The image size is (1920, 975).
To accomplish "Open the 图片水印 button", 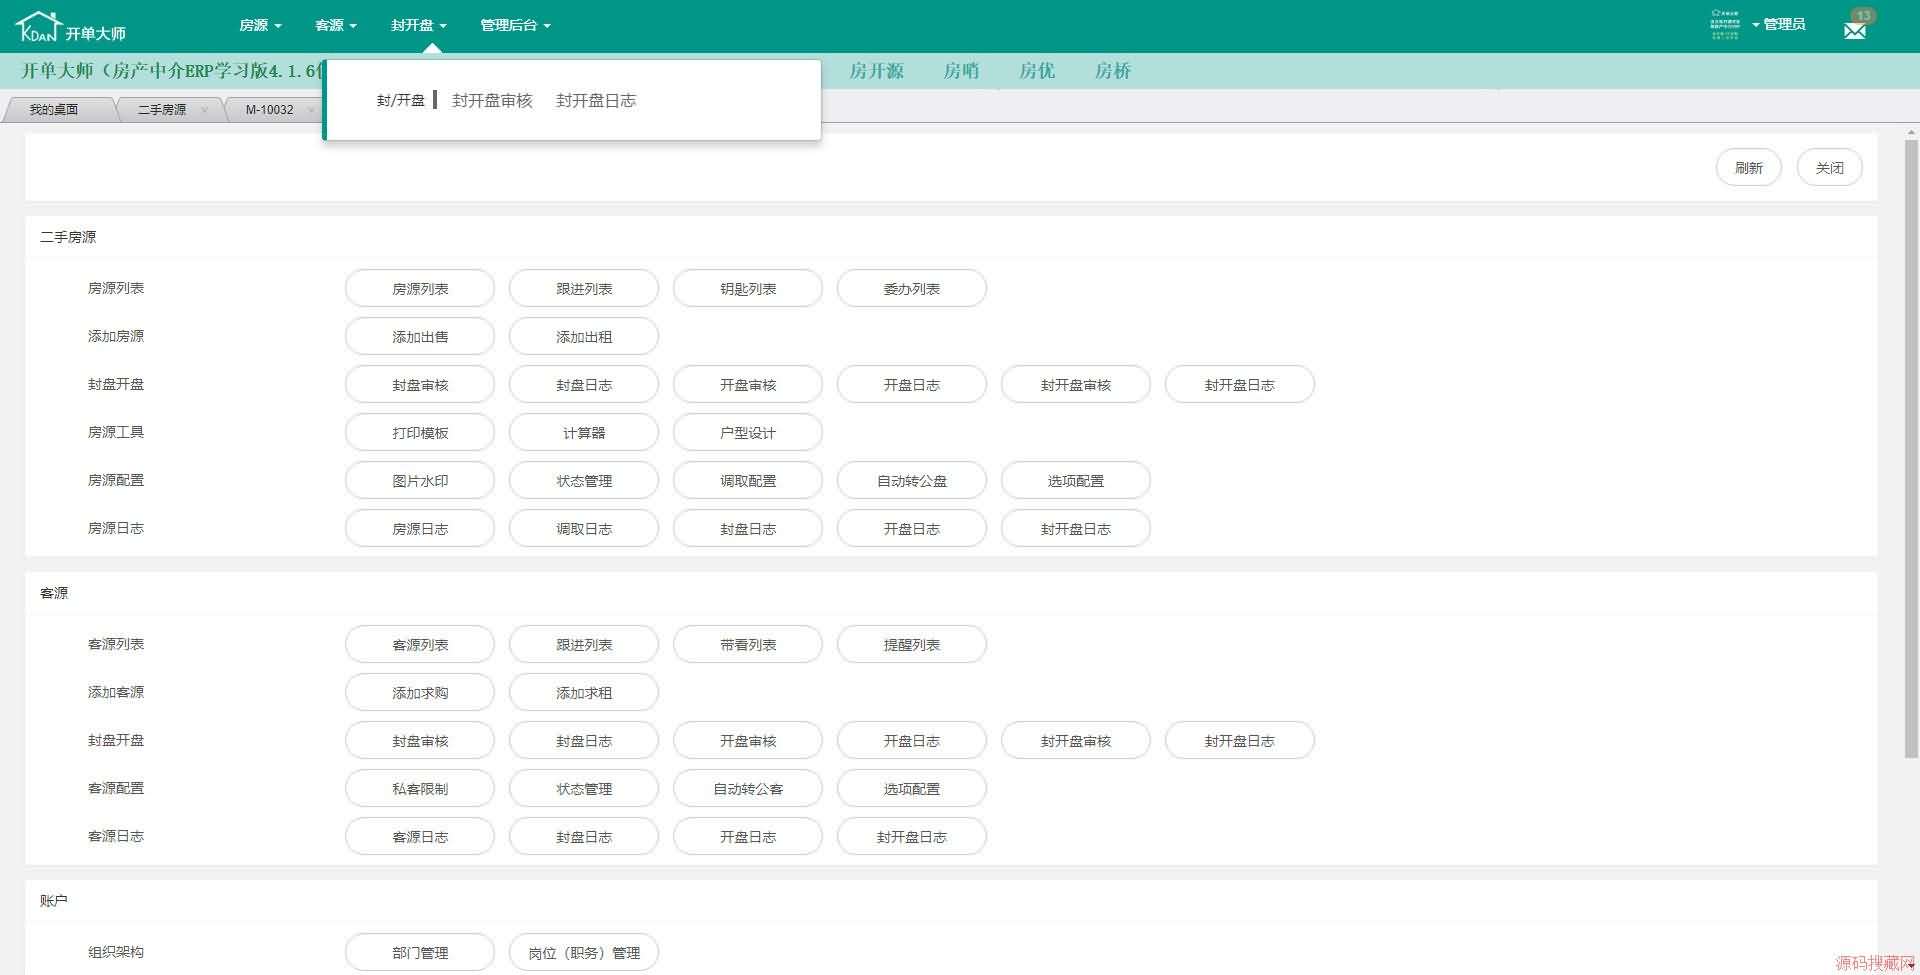I will tap(420, 481).
